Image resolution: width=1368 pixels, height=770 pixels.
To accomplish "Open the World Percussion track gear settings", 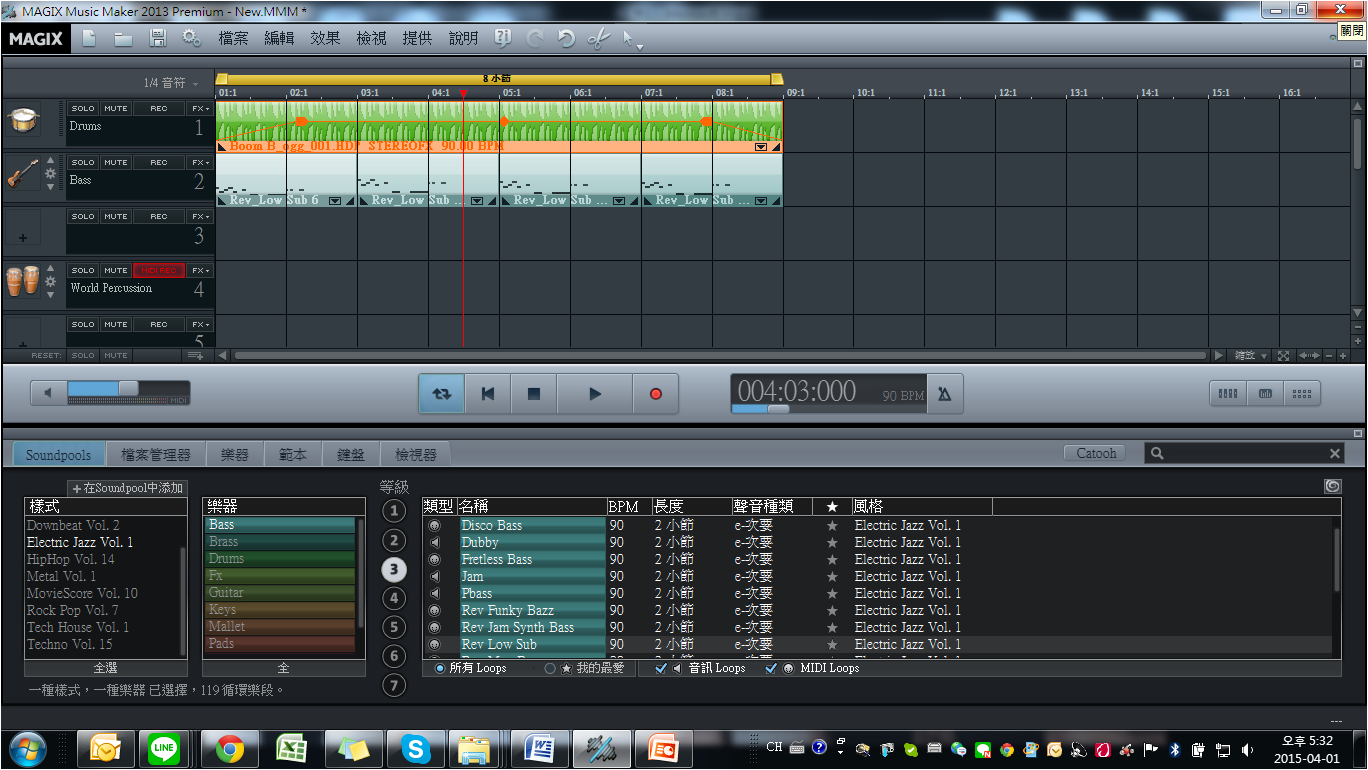I will click(50, 282).
